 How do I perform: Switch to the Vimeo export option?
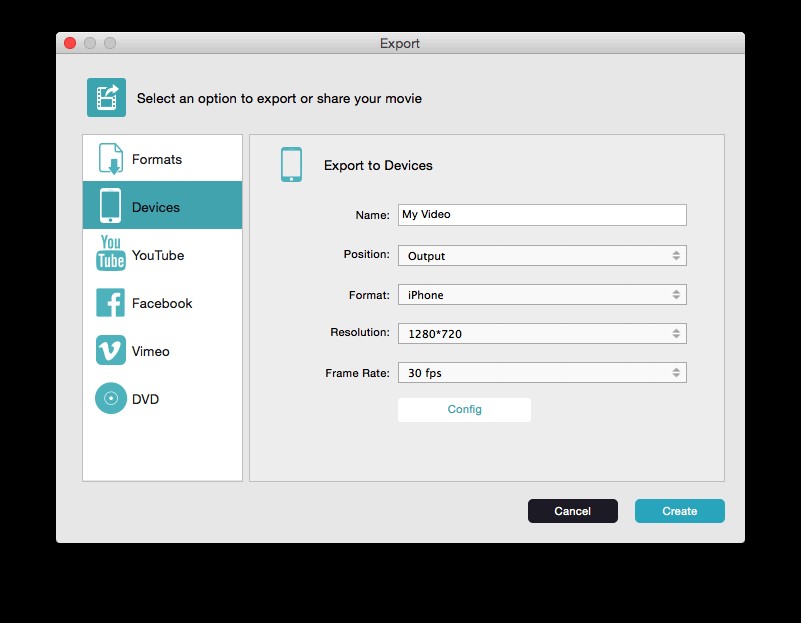151,351
